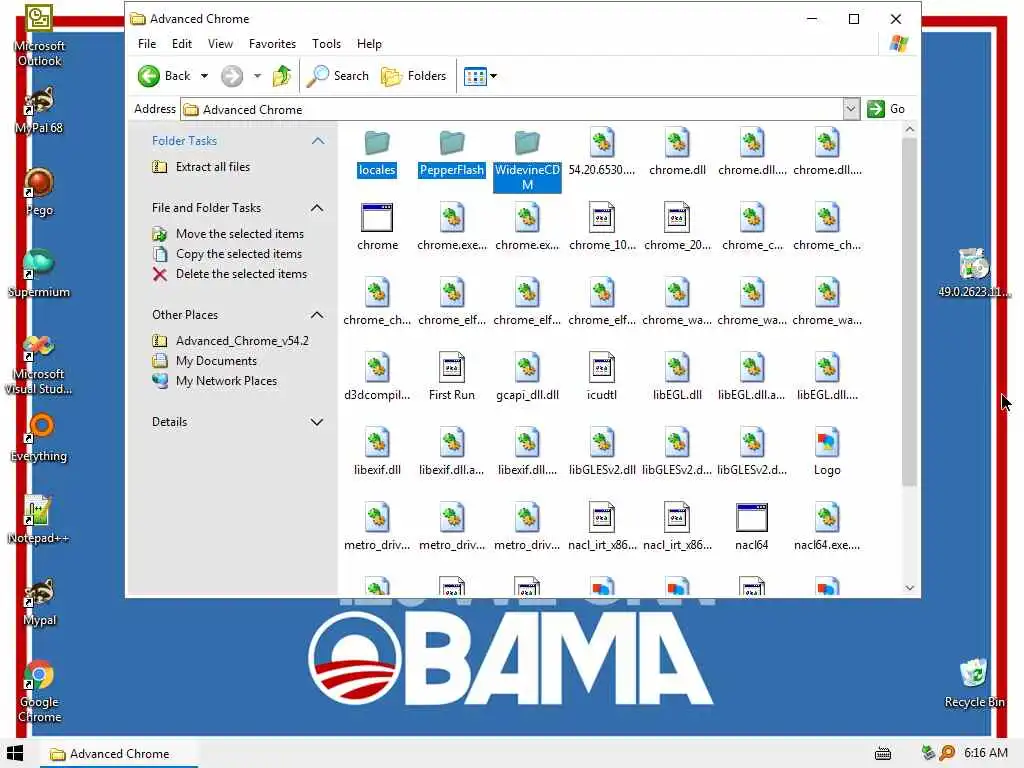Collapse the Folder Tasks section

[x=318, y=141]
